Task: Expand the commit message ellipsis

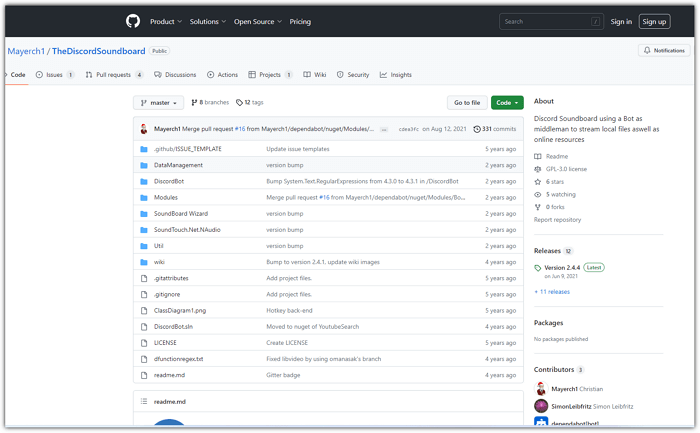Action: coord(384,129)
